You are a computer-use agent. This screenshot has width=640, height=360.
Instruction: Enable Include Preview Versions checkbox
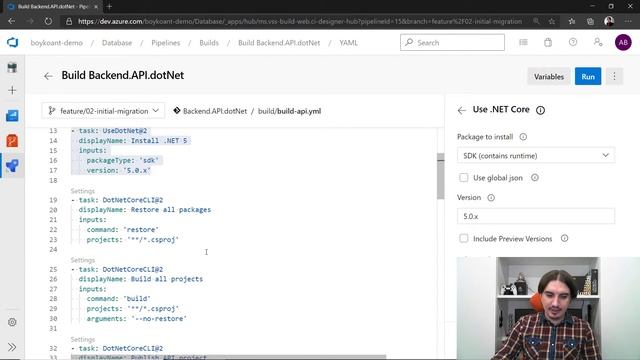(464, 238)
